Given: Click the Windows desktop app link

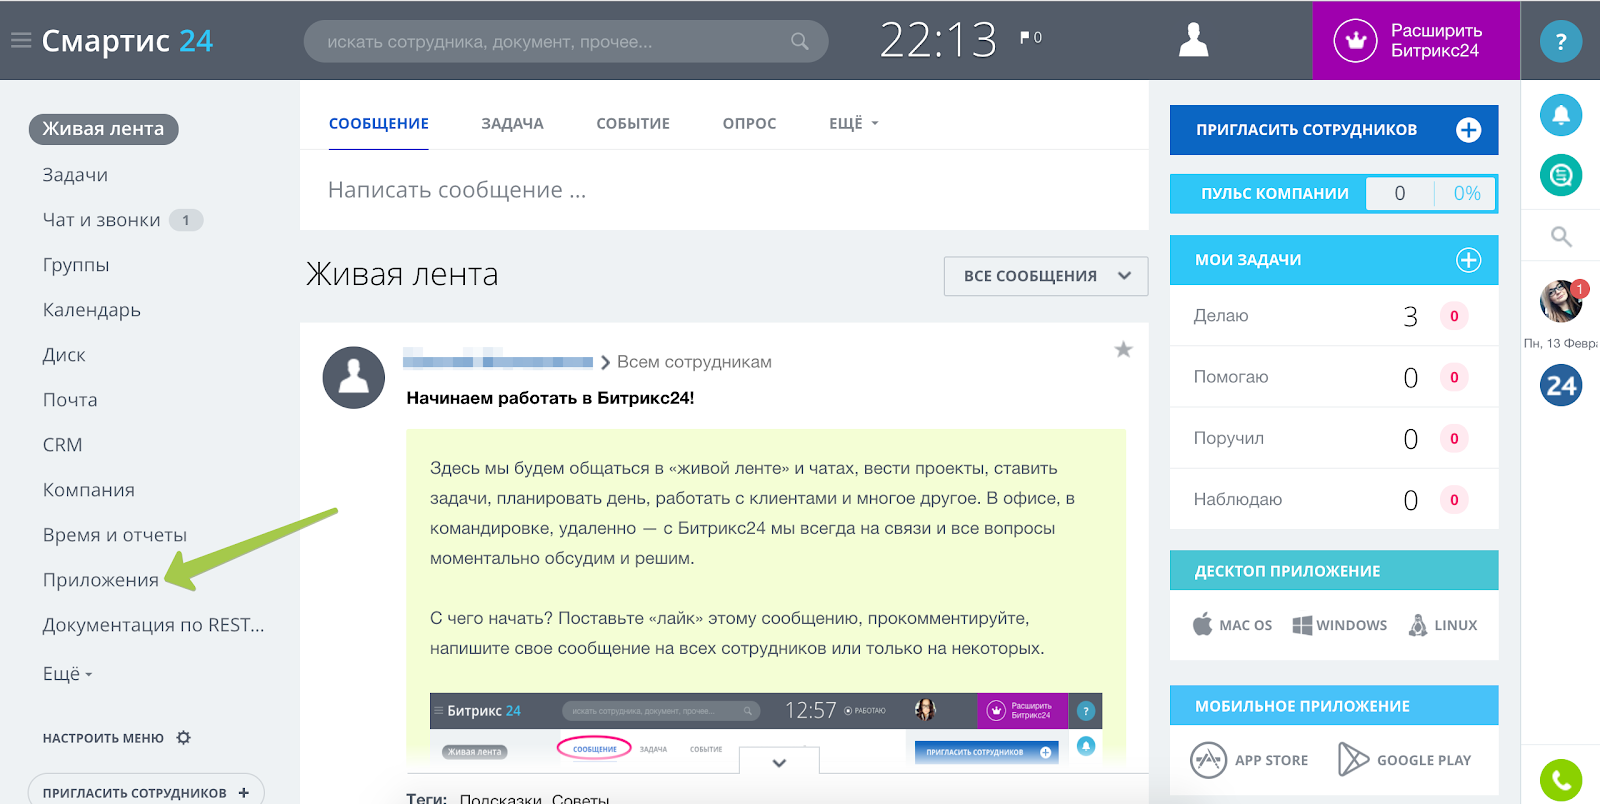Looking at the screenshot, I should (1340, 625).
